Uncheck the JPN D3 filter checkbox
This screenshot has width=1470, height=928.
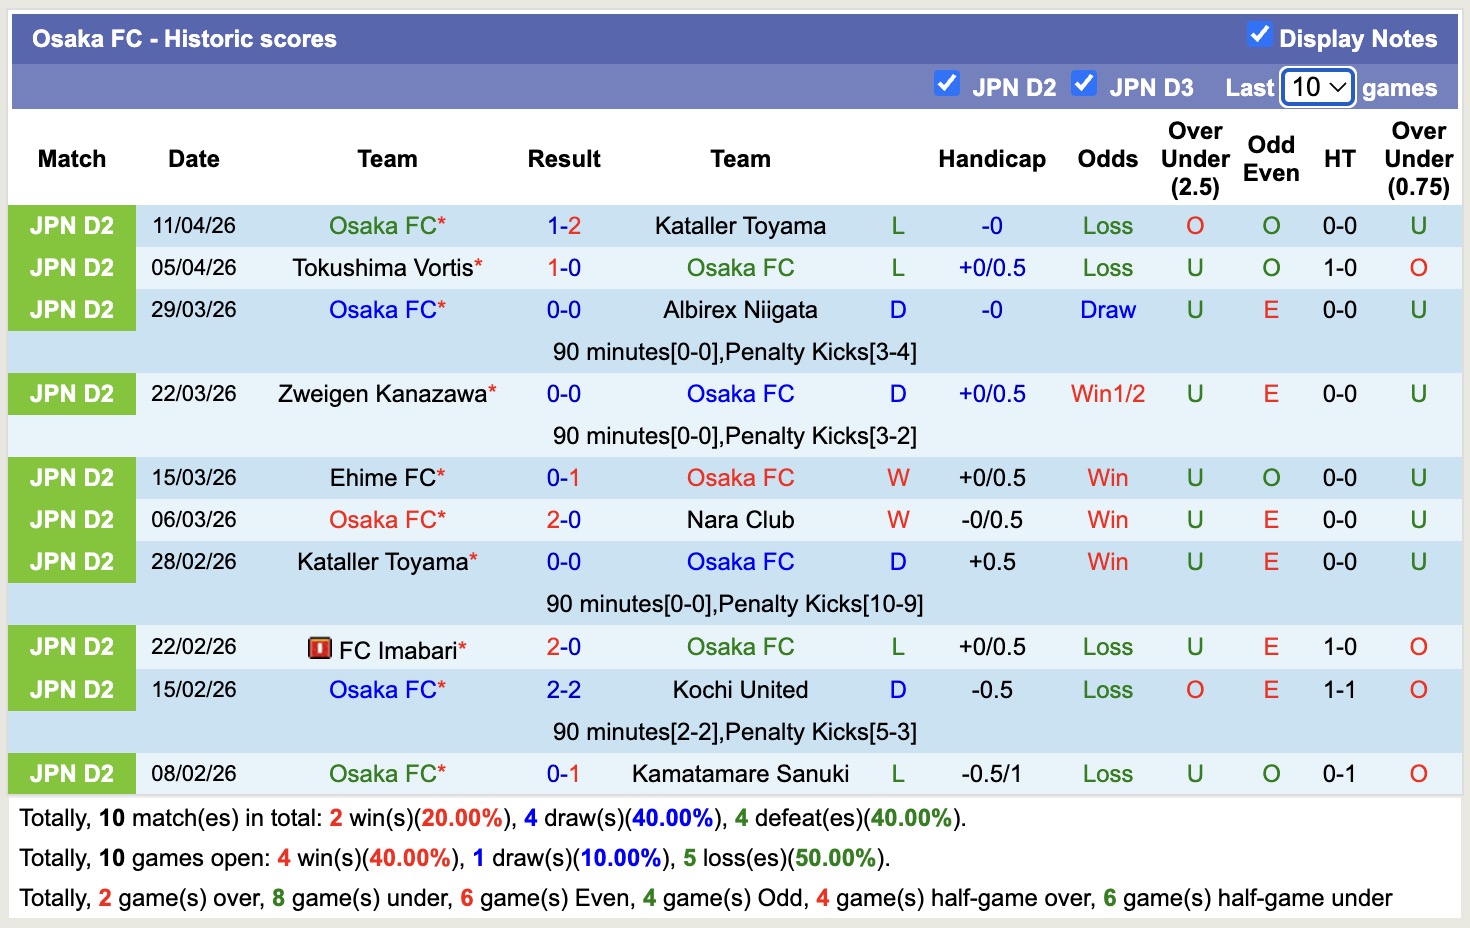(x=1084, y=84)
